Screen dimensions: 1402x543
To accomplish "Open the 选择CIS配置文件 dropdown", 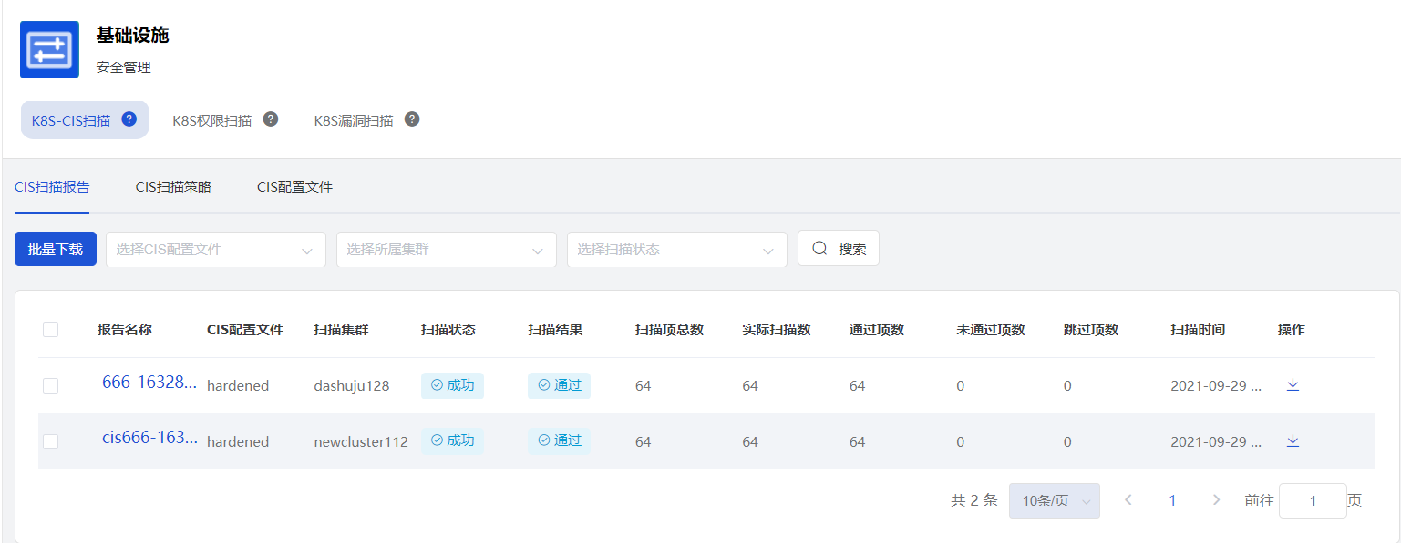I will [215, 249].
